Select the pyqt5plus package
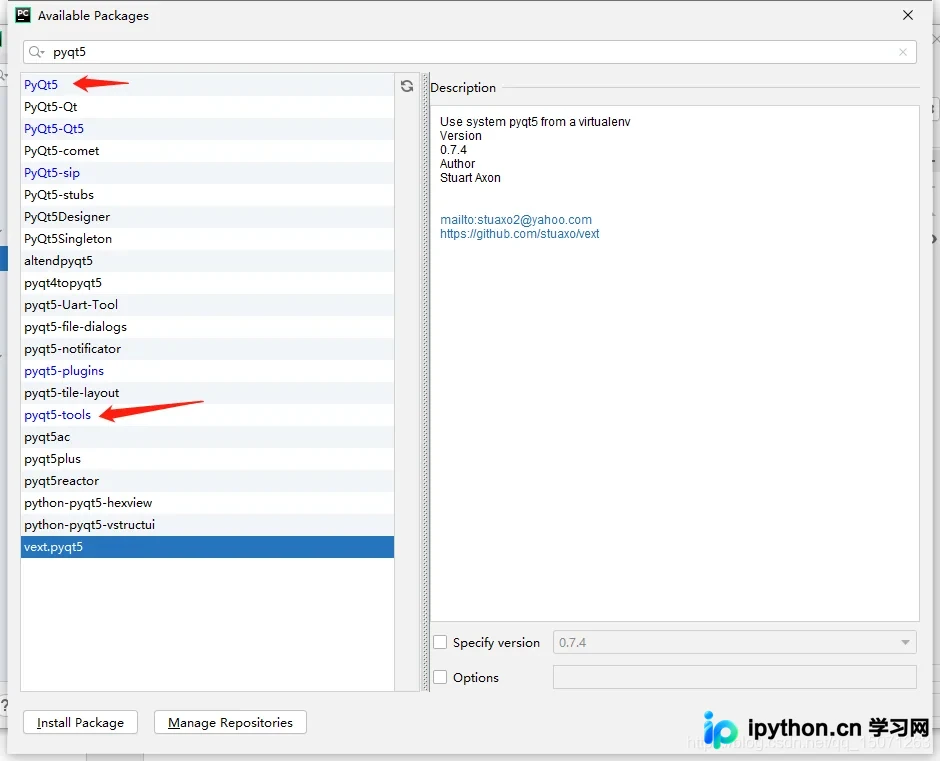The height and width of the screenshot is (761, 940). (207, 459)
